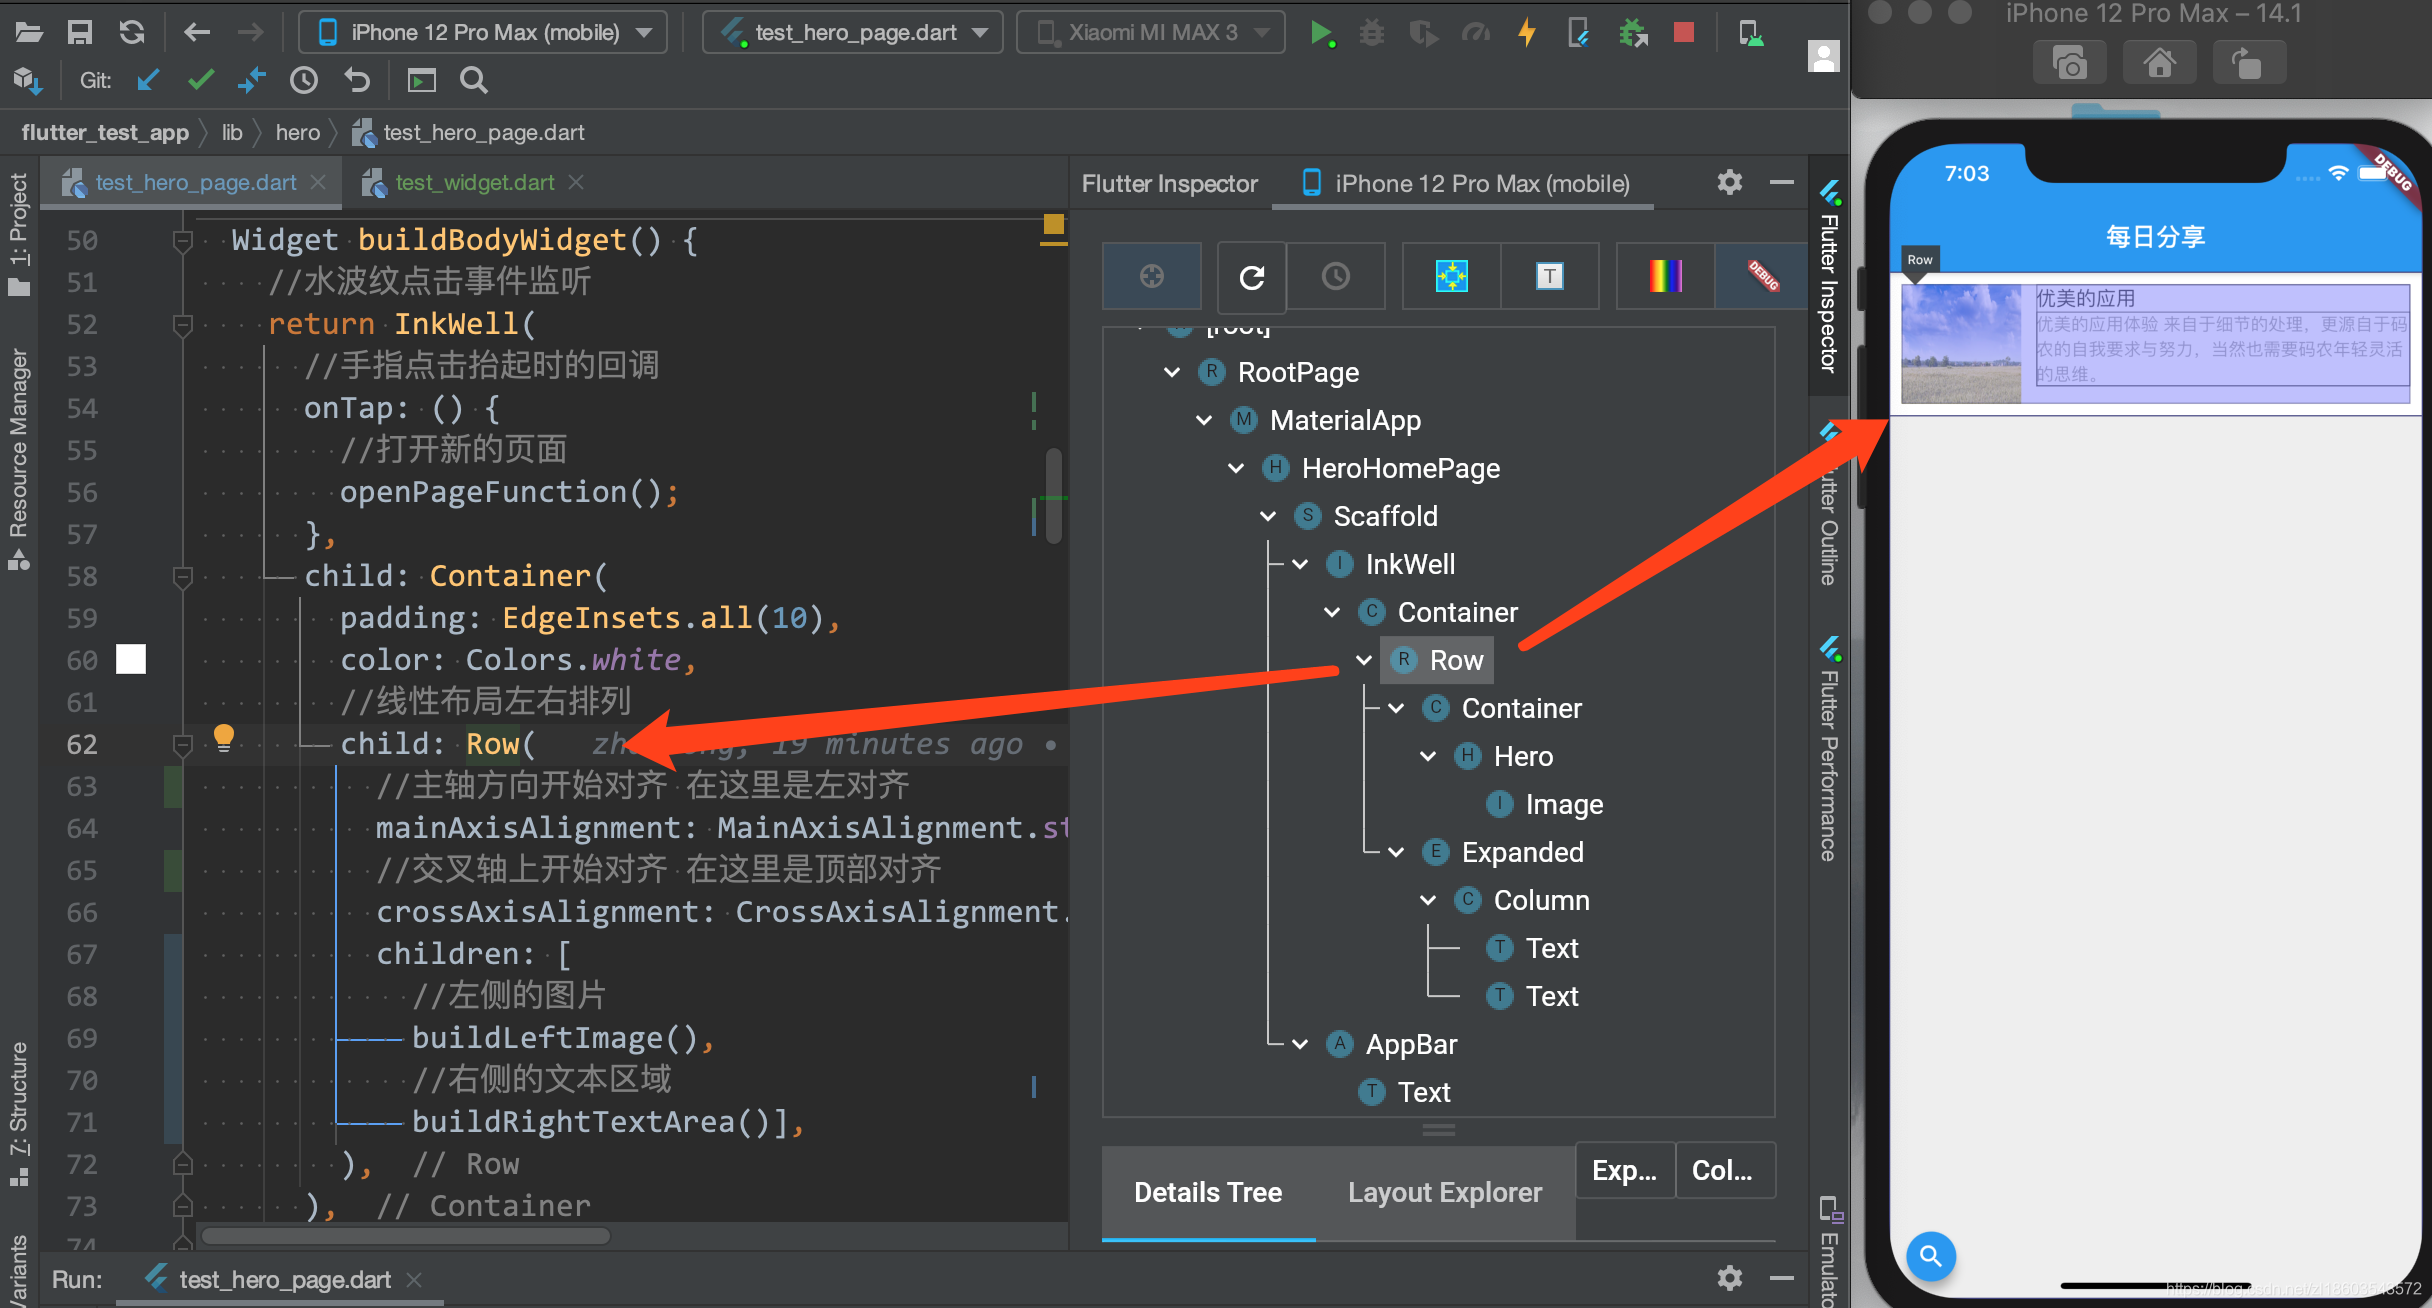Toggle Select Widget Mode in inspector

[1151, 276]
